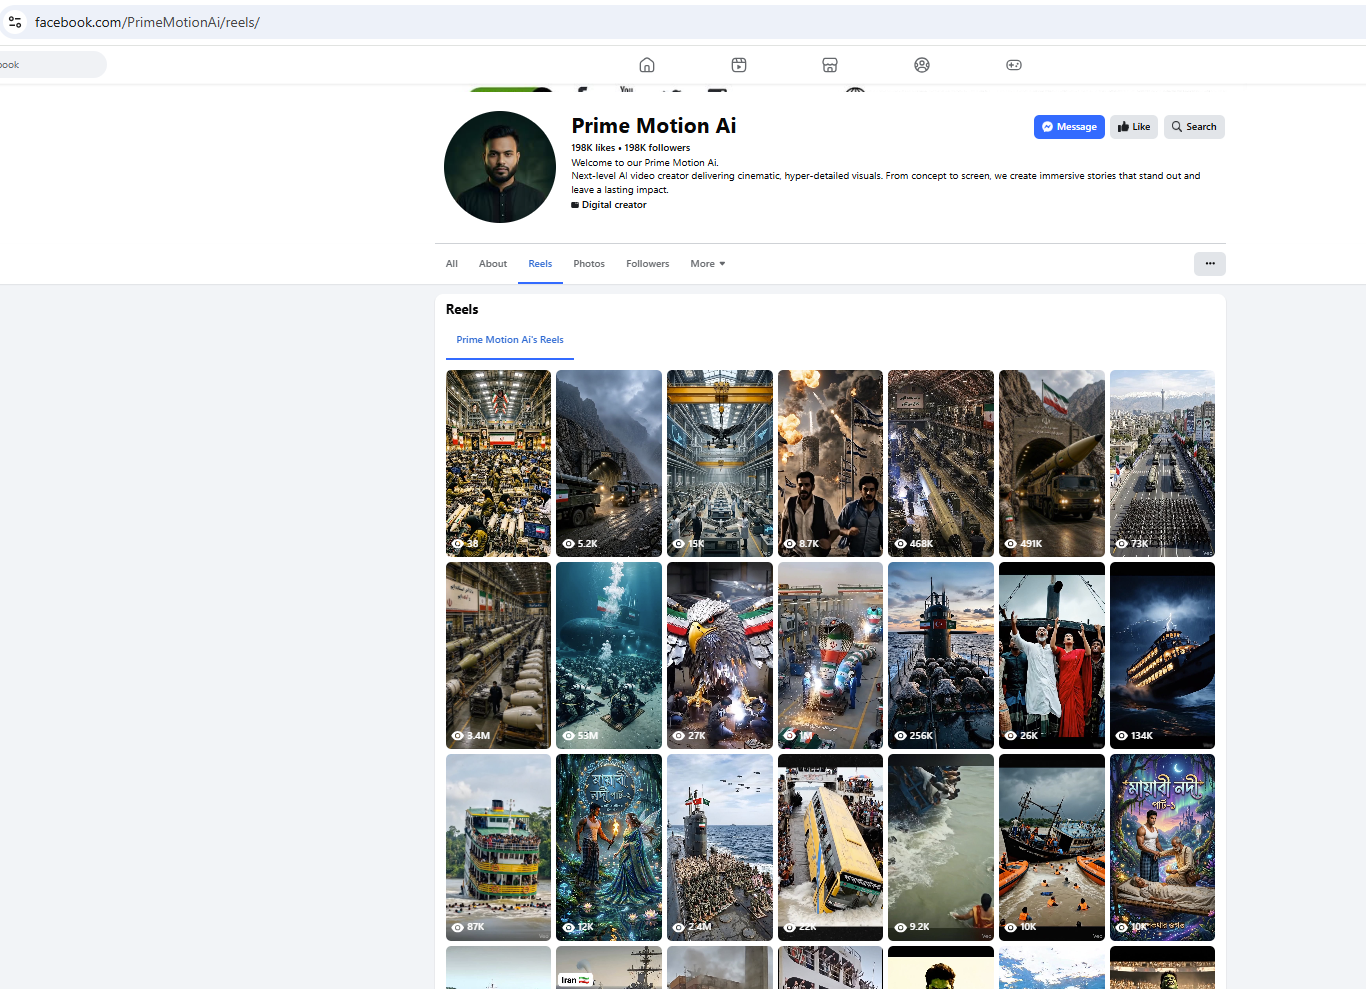Image resolution: width=1366 pixels, height=989 pixels.
Task: Open the submarine reel with 256K views
Action: 941,655
